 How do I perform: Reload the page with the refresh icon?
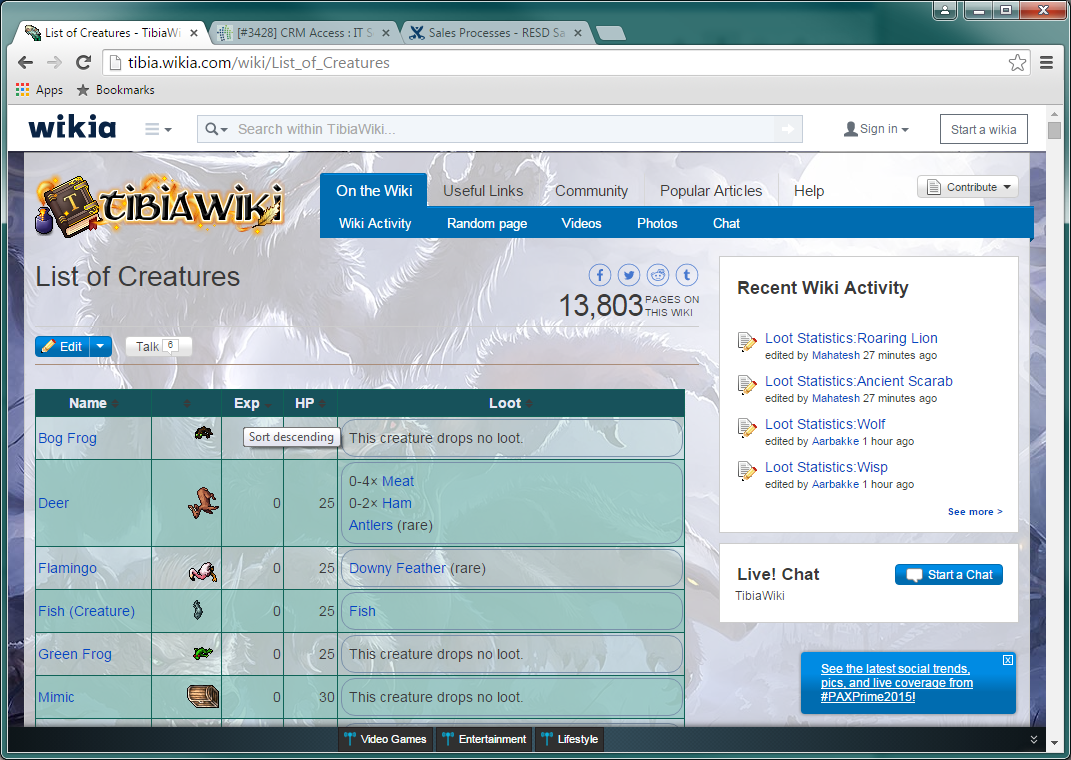83,62
